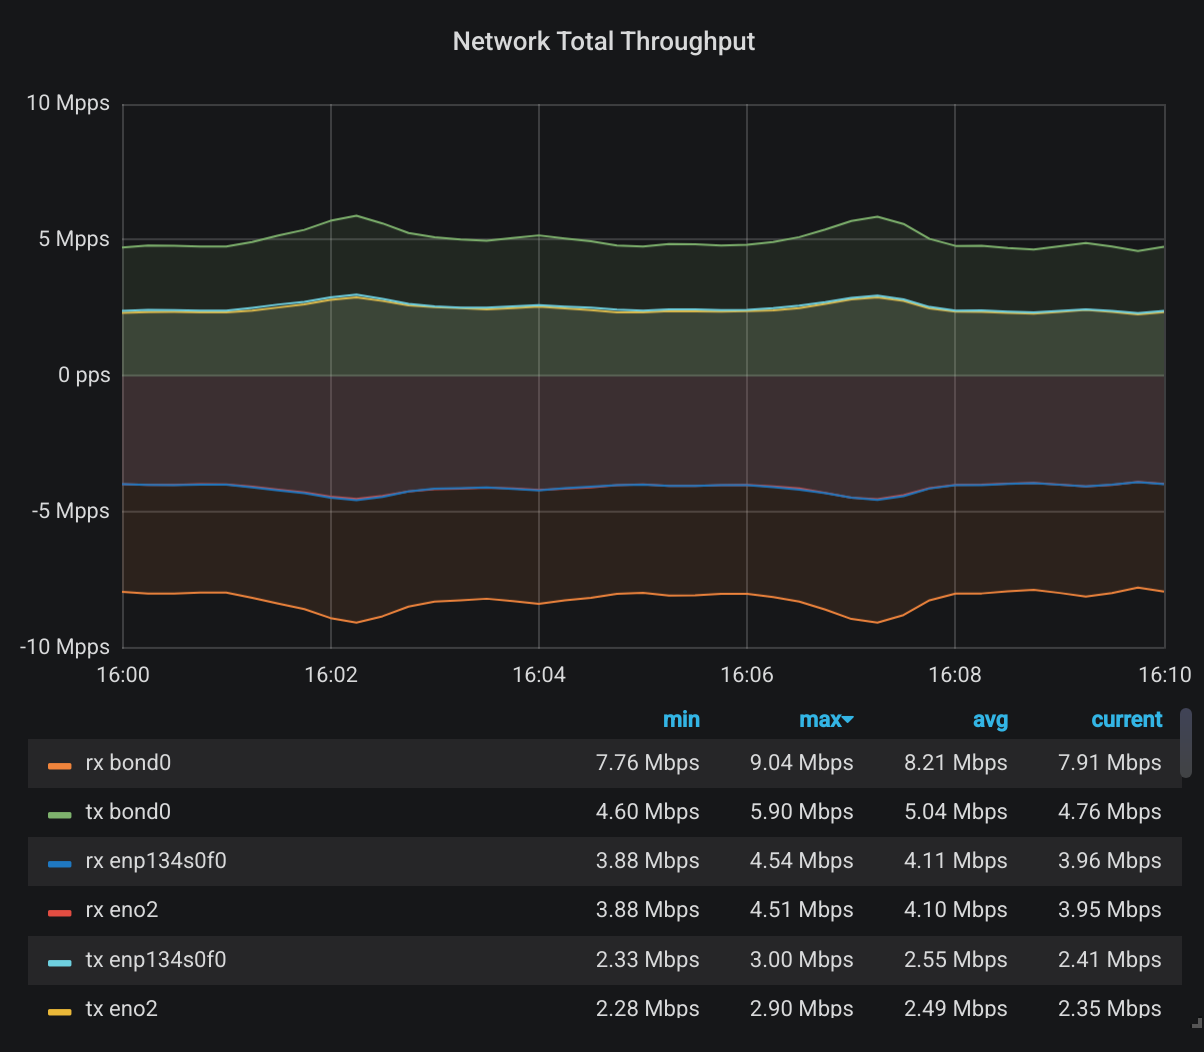The height and width of the screenshot is (1052, 1204).
Task: Select rx bond0 max value 9.04 Mbps
Action: 802,763
